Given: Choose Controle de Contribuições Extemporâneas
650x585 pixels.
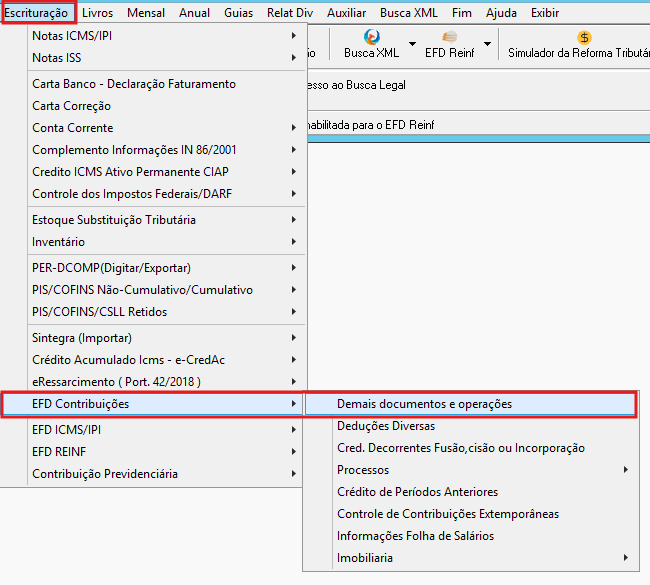Looking at the screenshot, I should click(x=470, y=514).
